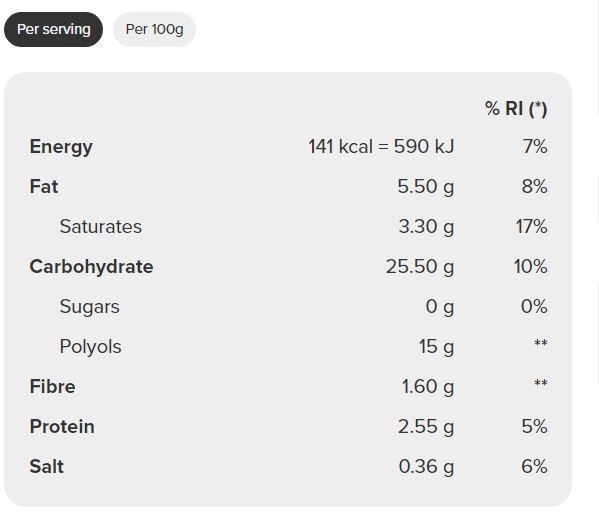The image size is (599, 532).
Task: Click the 141 kcal = 590 kJ value
Action: [381, 146]
